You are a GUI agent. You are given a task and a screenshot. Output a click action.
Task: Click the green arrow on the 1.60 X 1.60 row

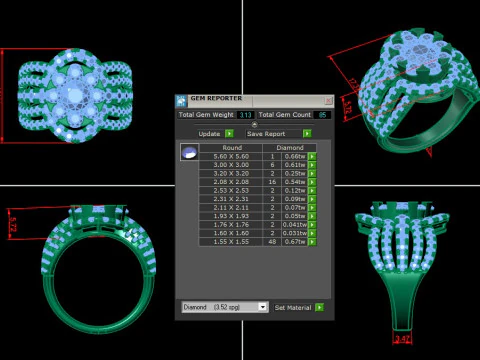point(312,233)
